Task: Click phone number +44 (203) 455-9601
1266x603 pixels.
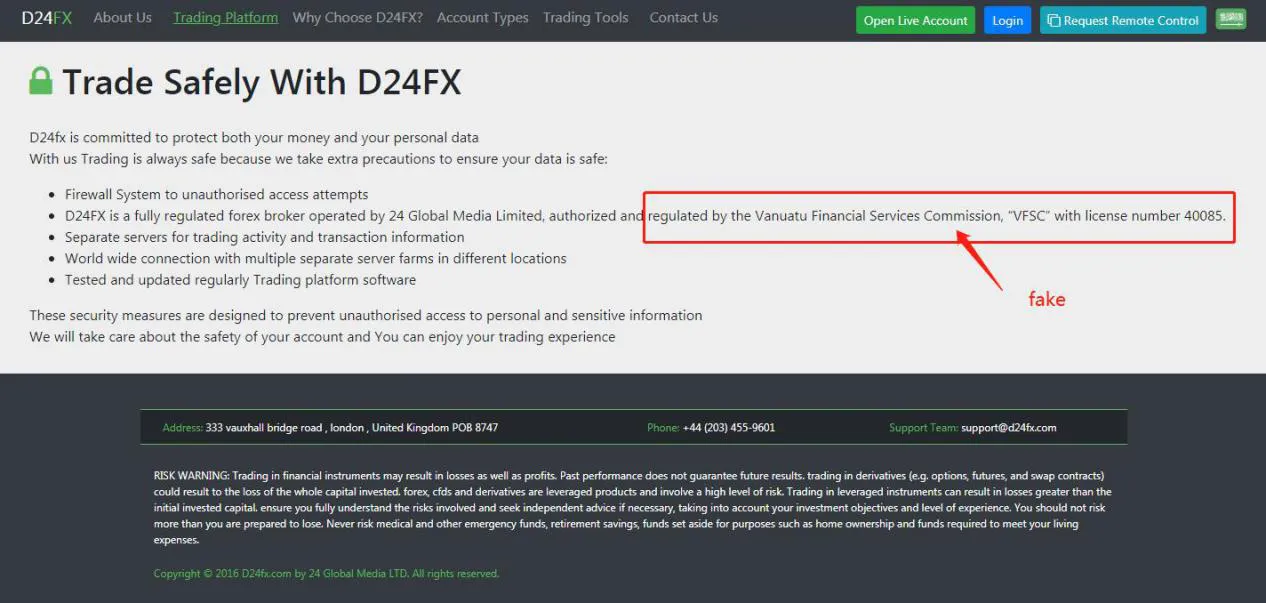Action: point(729,428)
